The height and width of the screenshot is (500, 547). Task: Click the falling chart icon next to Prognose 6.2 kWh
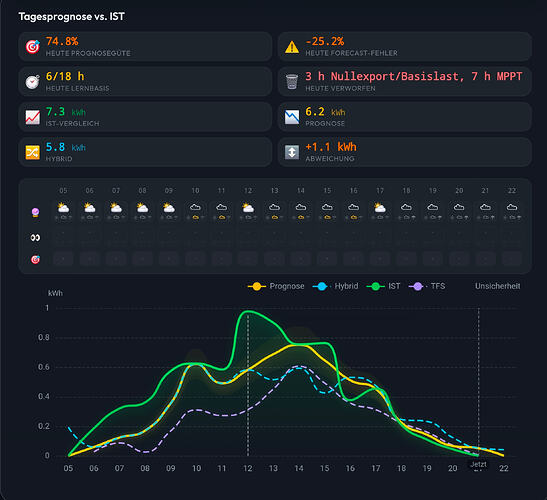click(292, 117)
